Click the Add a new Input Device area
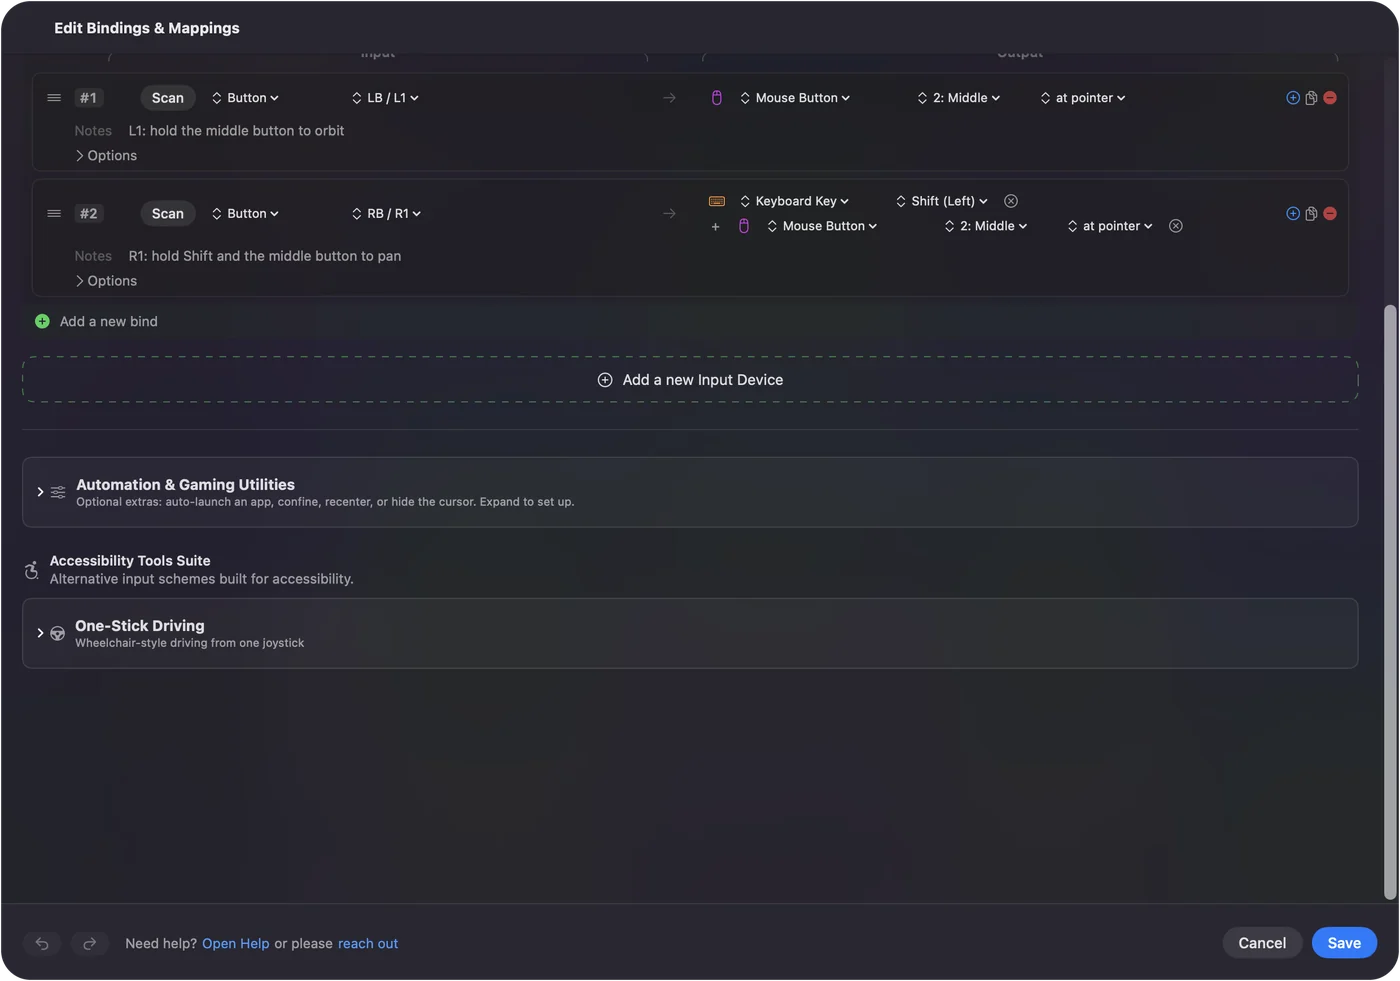This screenshot has height=981, width=1400. (x=690, y=380)
